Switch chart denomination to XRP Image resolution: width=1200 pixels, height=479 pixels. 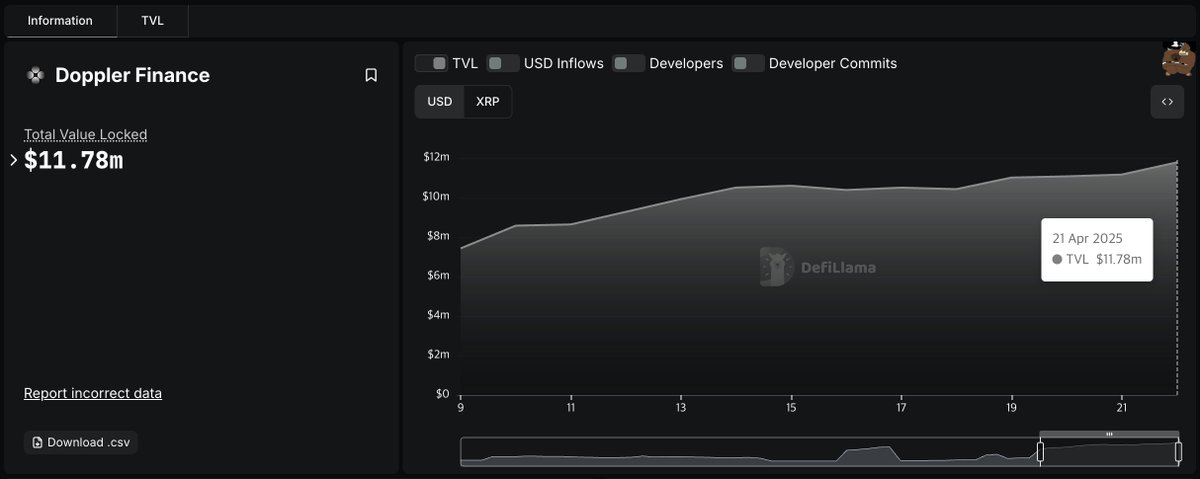pos(488,102)
